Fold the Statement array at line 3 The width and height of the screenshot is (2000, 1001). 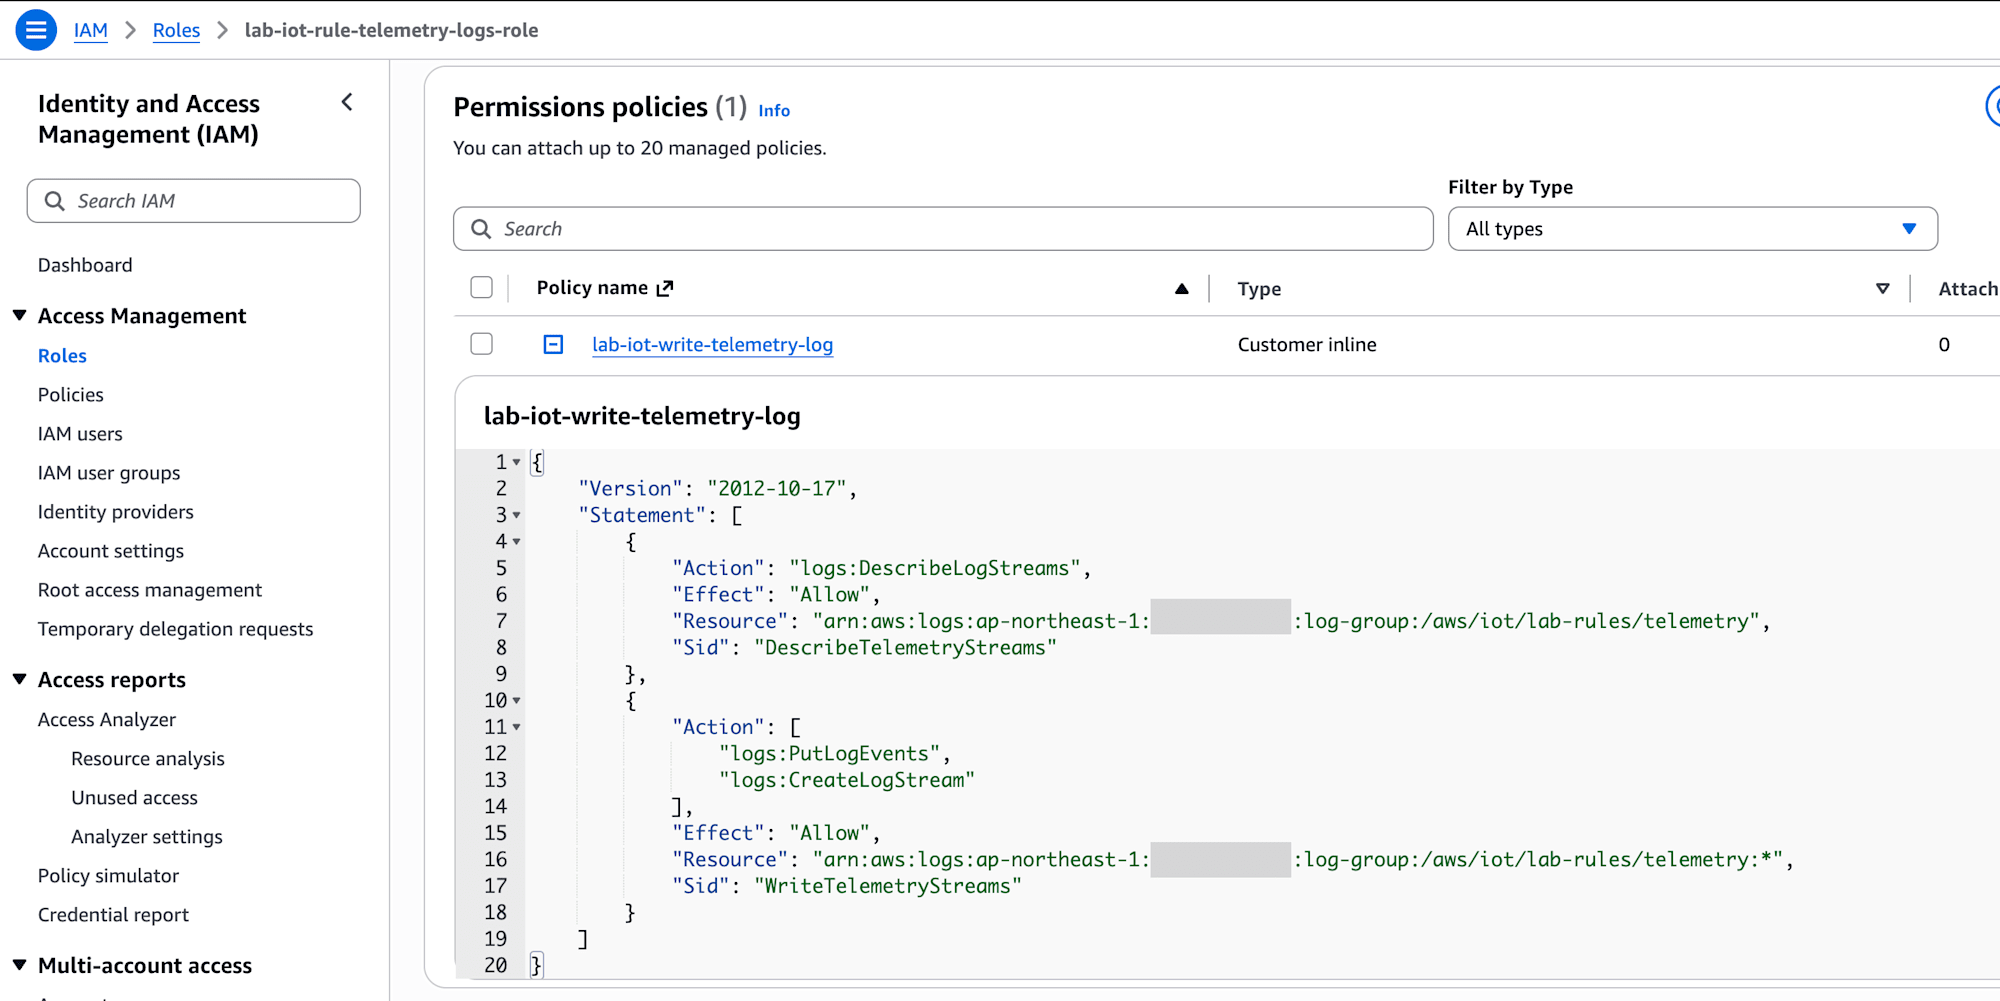pyautogui.click(x=516, y=515)
